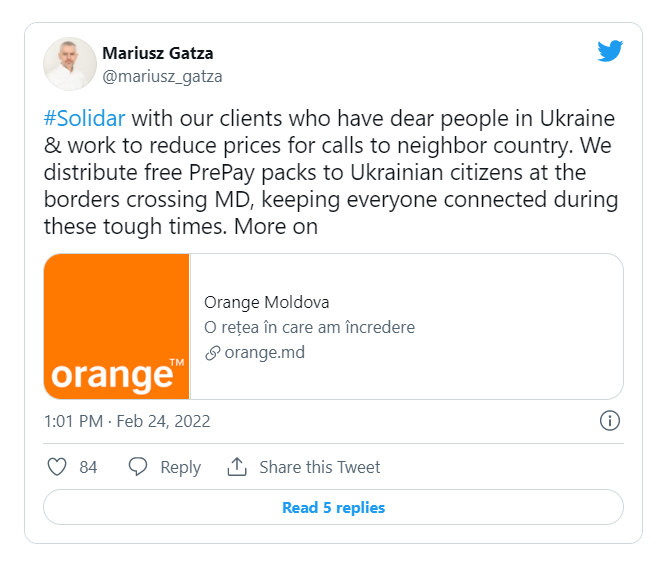Click the chain link icon beside orange.md
This screenshot has width=666, height=562.
[x=212, y=353]
